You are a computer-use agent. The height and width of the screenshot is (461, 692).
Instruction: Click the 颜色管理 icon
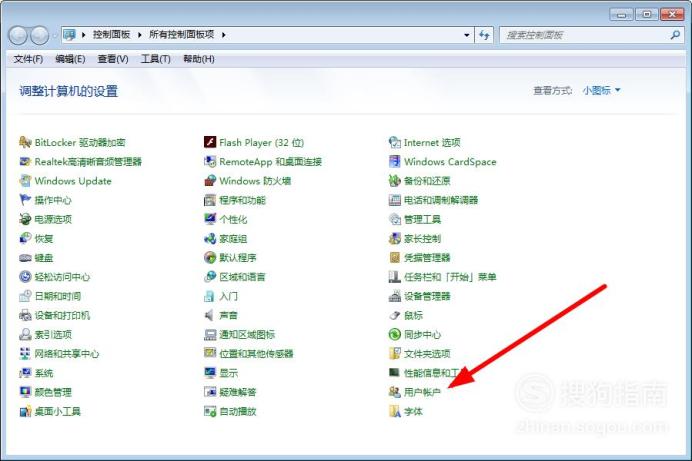tap(26, 392)
